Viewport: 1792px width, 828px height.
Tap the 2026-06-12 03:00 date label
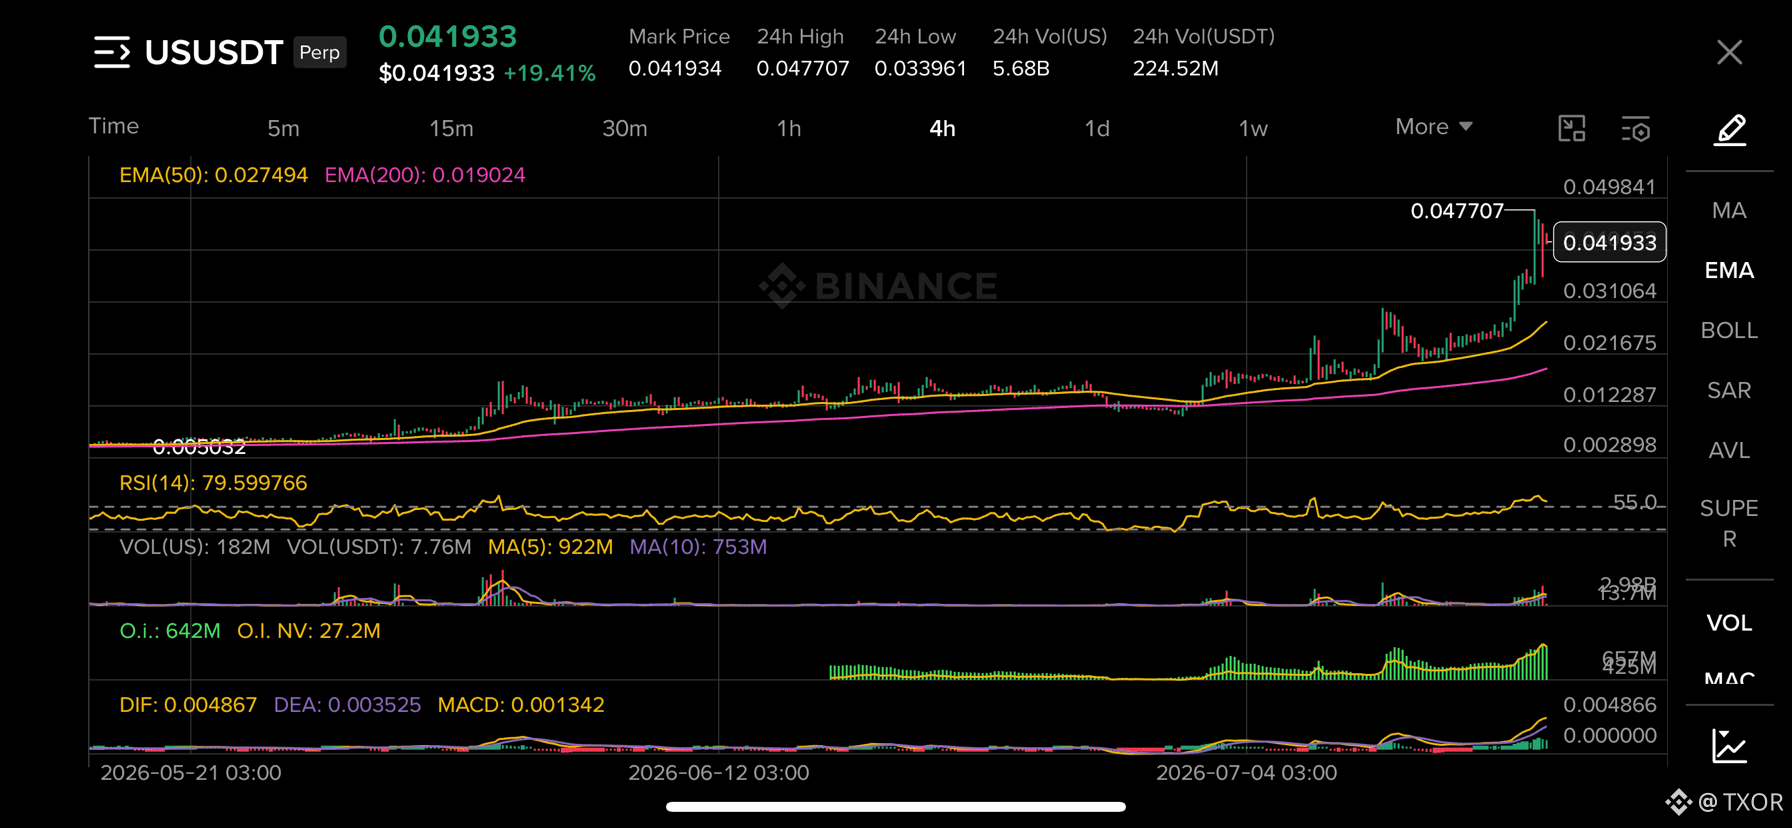click(x=718, y=773)
